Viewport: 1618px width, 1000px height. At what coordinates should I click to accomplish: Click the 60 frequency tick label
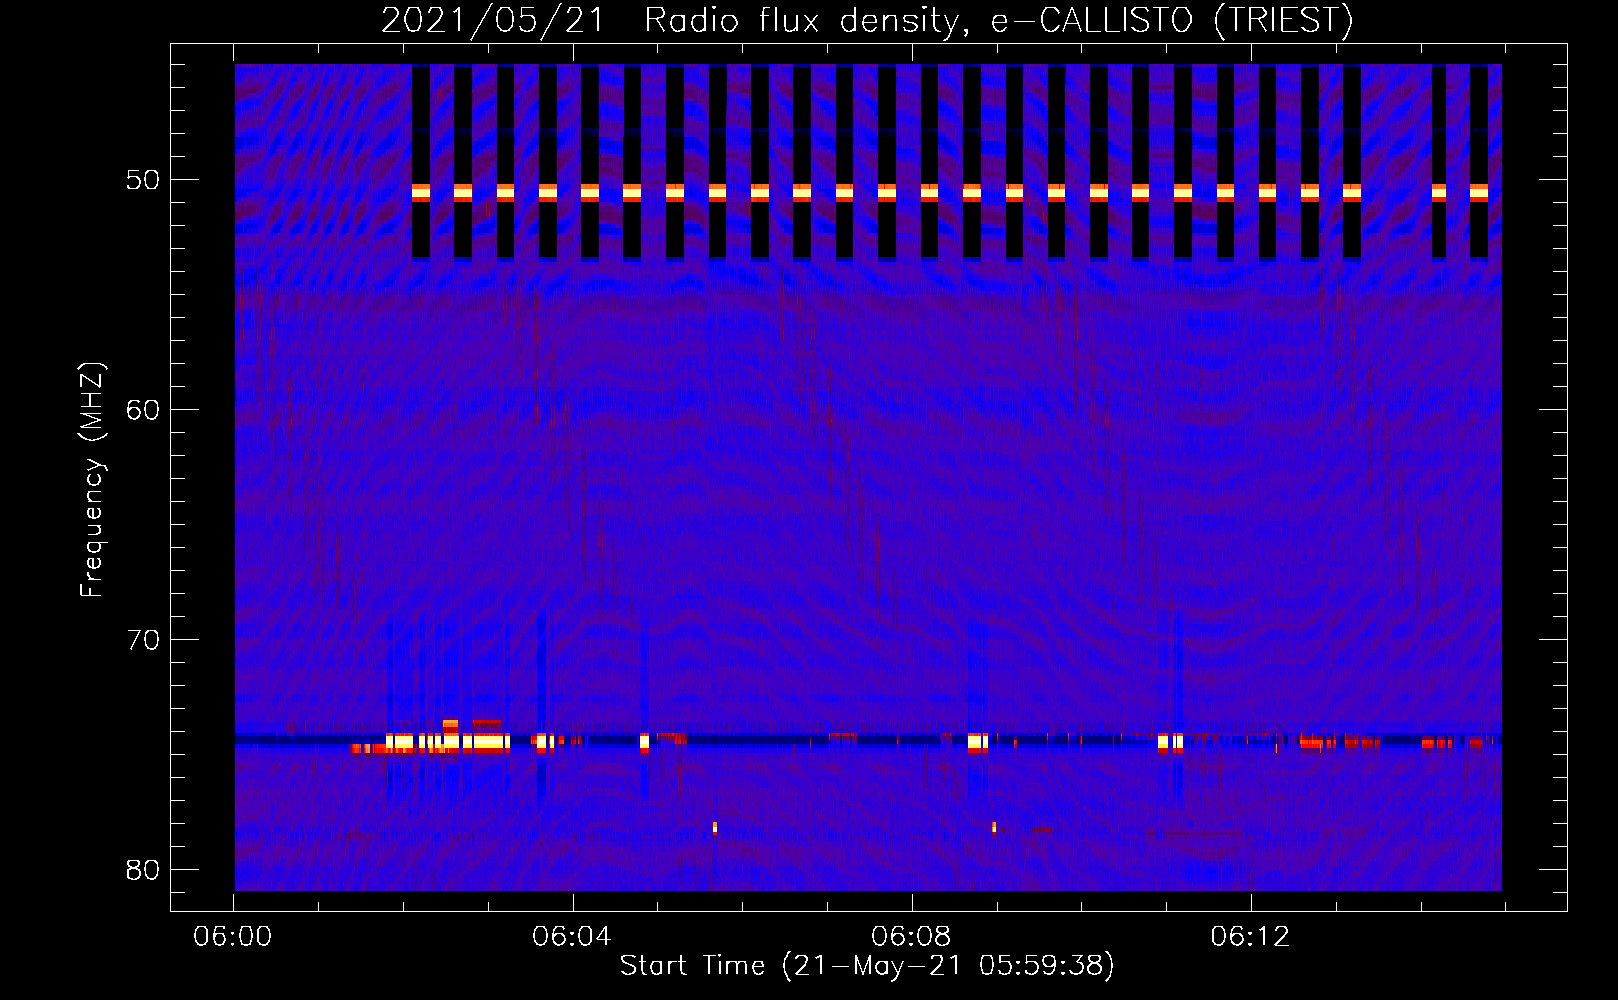143,410
